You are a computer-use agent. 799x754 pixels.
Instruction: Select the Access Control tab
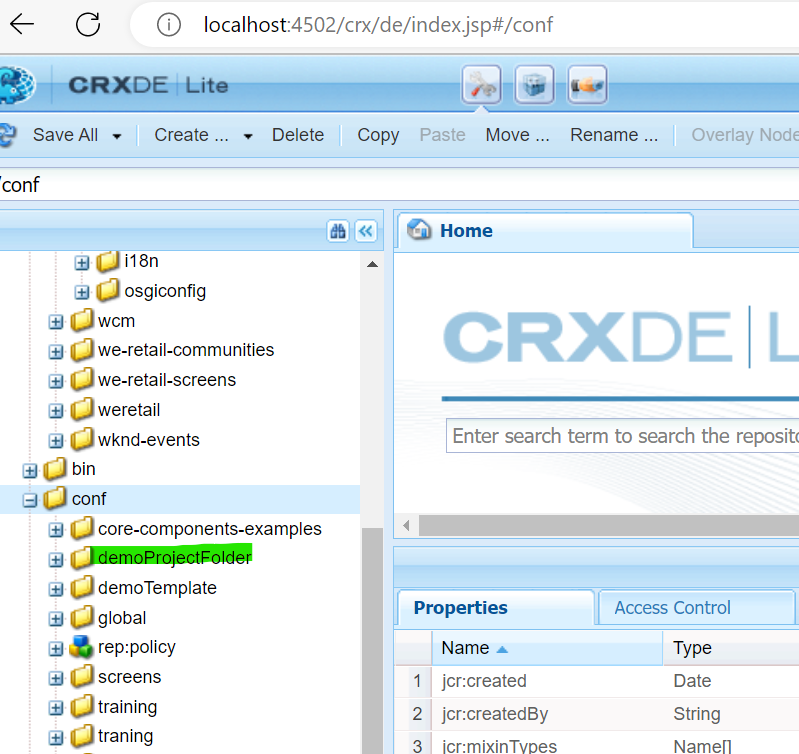click(696, 607)
